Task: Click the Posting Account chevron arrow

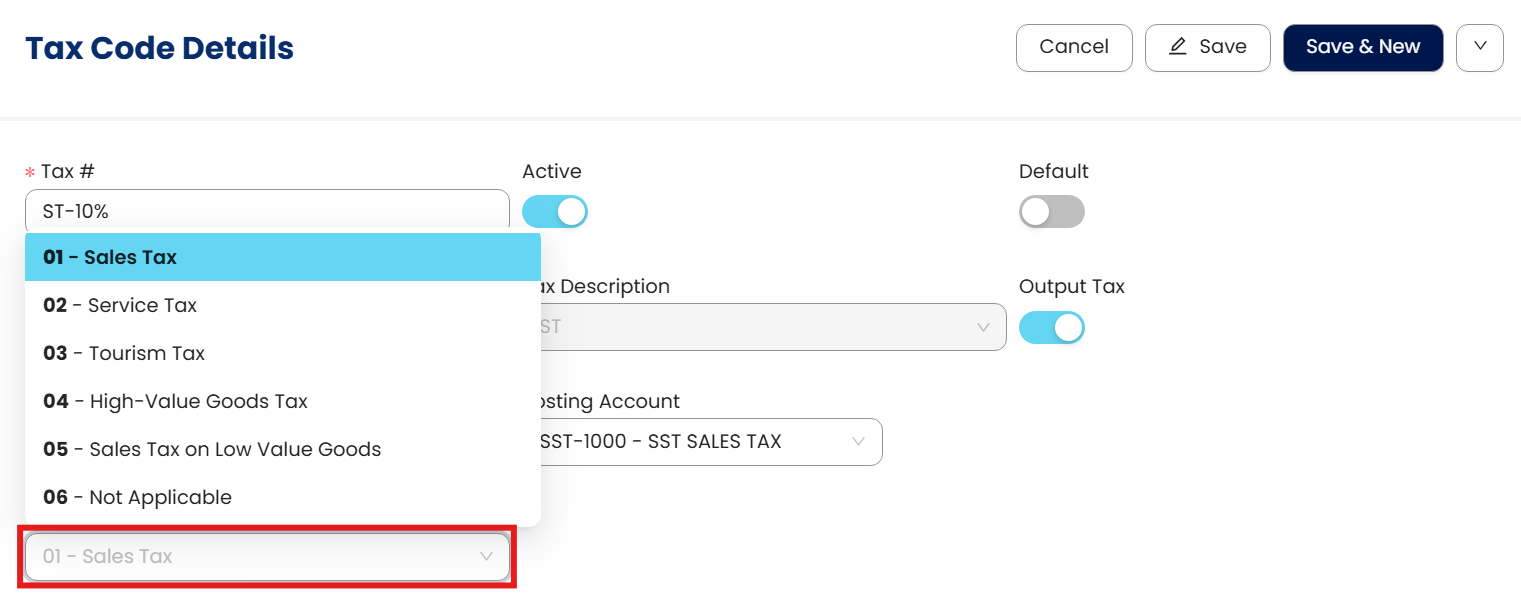Action: (x=858, y=442)
